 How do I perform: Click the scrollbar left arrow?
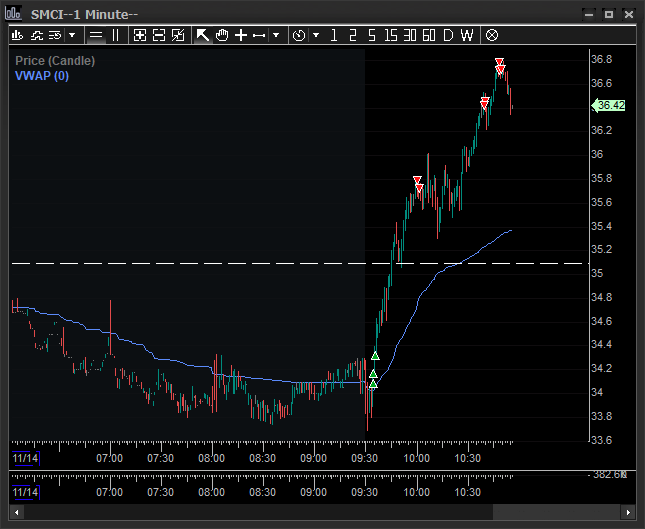coord(16,513)
